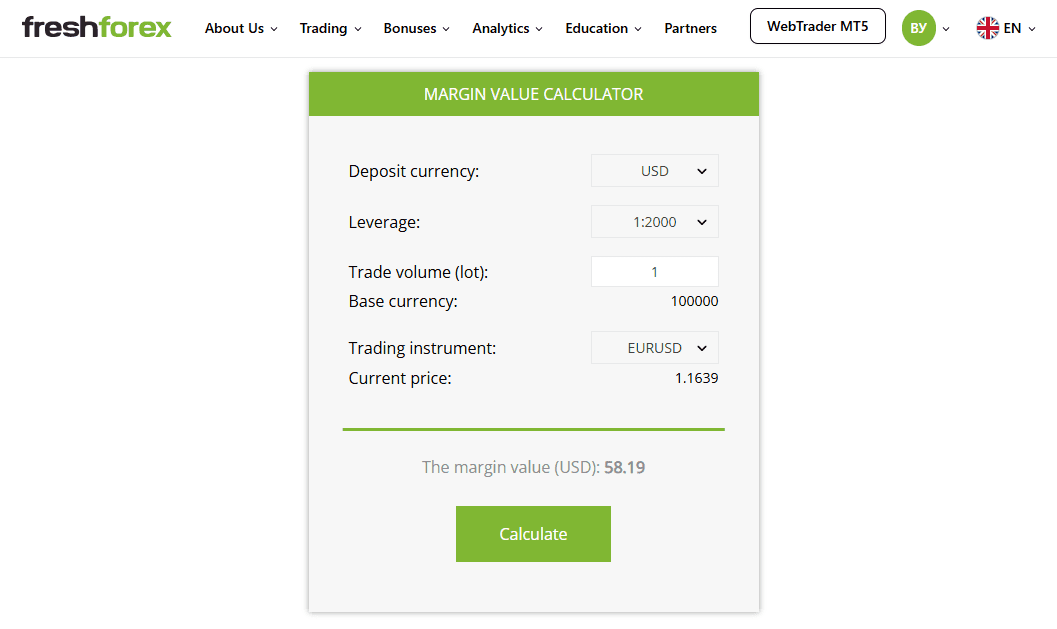Viewport: 1057px width, 629px height.
Task: Click the green BY account avatar
Action: [918, 28]
